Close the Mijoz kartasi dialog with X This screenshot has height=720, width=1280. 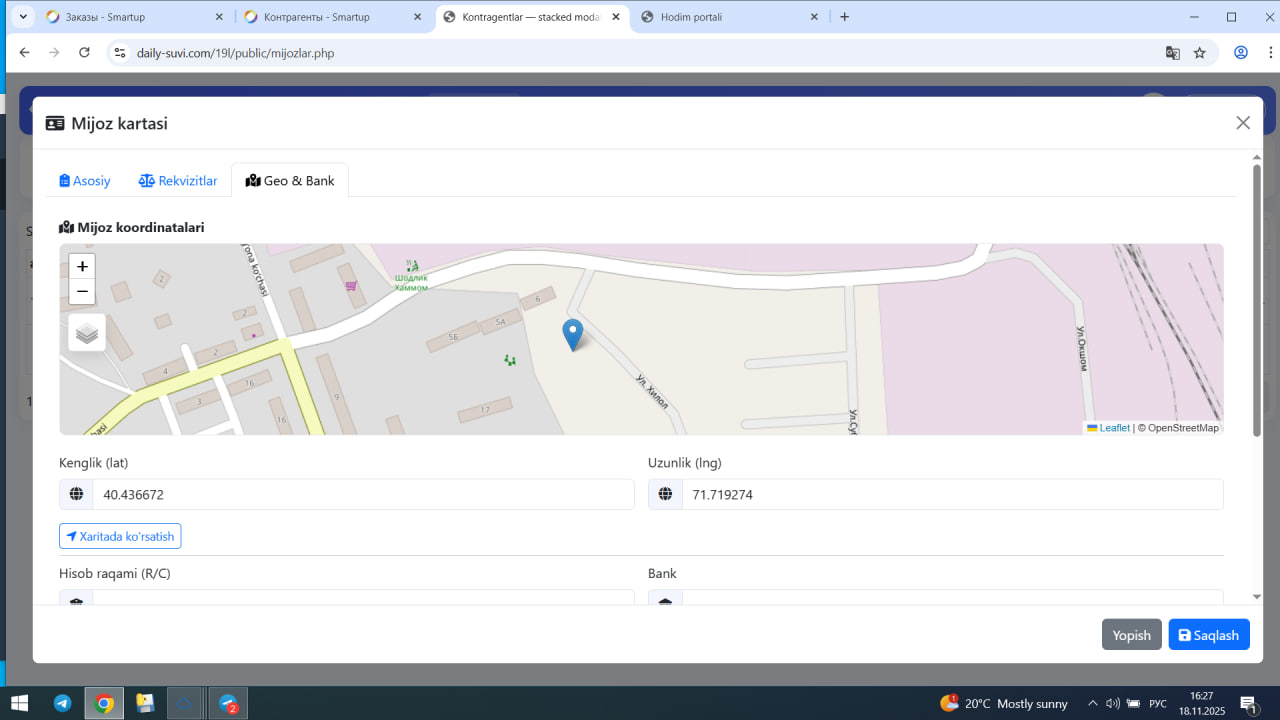[x=1243, y=123]
